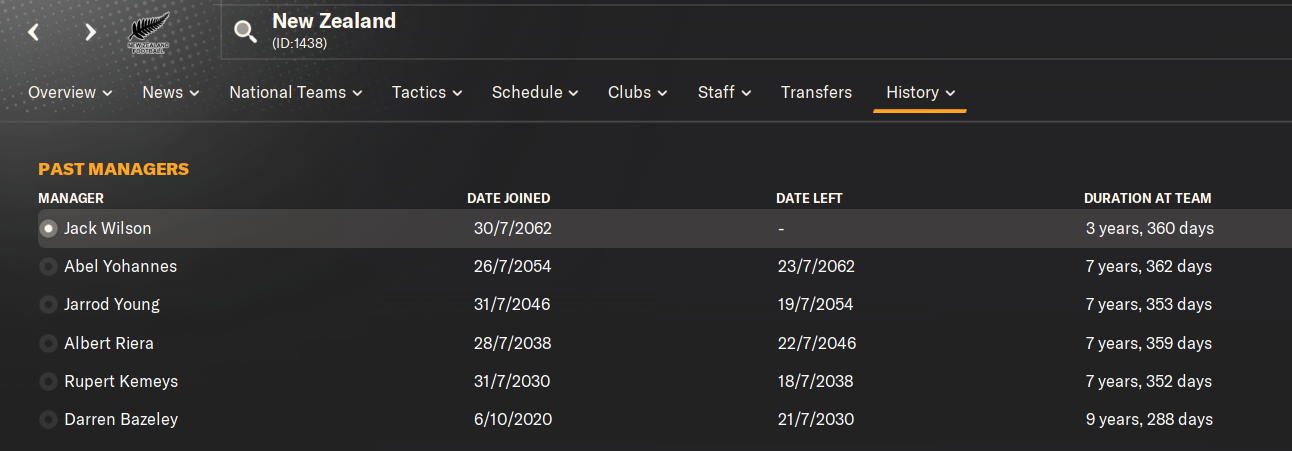
Task: Select Darren Bazeley's radio button
Action: point(47,420)
